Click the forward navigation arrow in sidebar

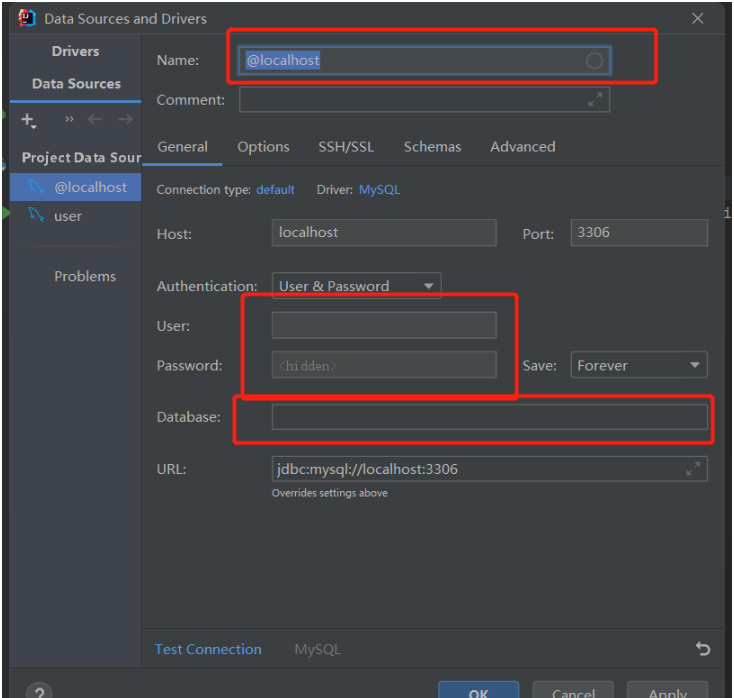point(125,120)
